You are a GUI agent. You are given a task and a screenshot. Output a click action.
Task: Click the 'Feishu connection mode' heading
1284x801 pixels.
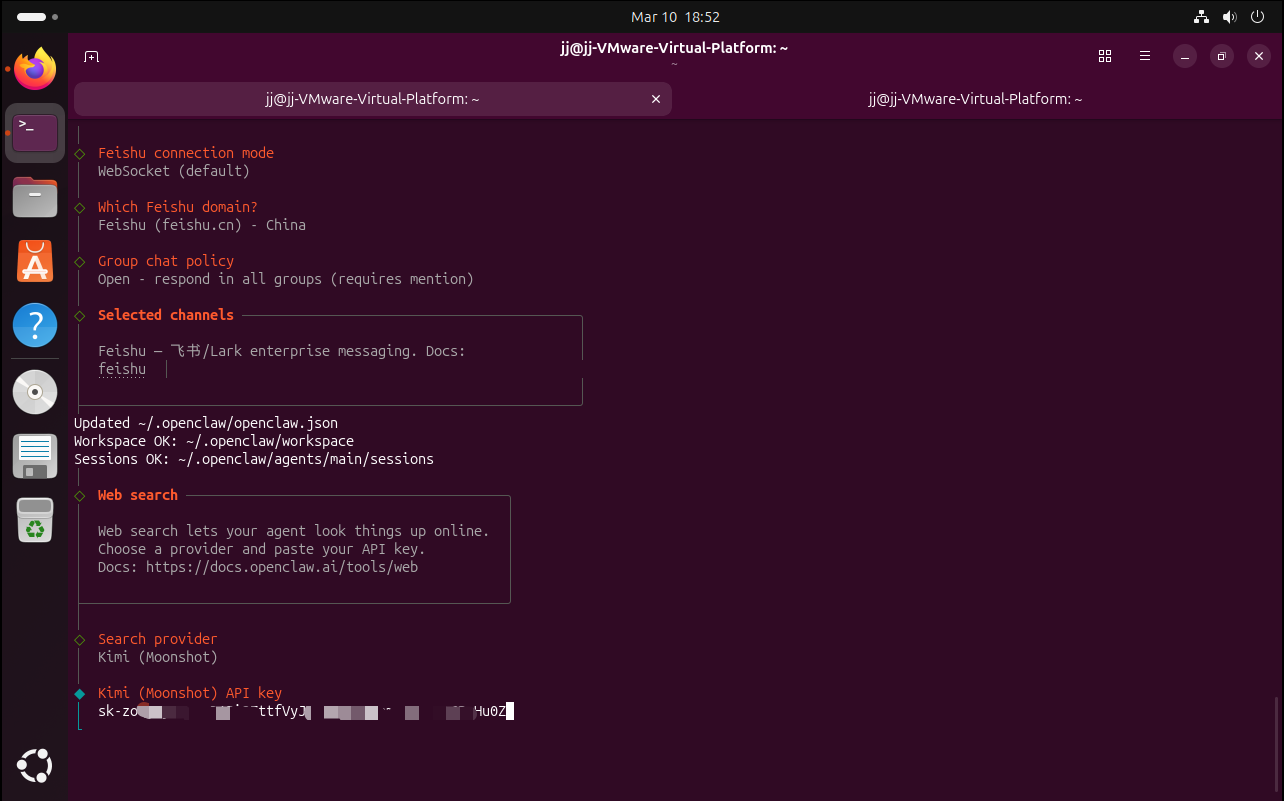point(186,153)
